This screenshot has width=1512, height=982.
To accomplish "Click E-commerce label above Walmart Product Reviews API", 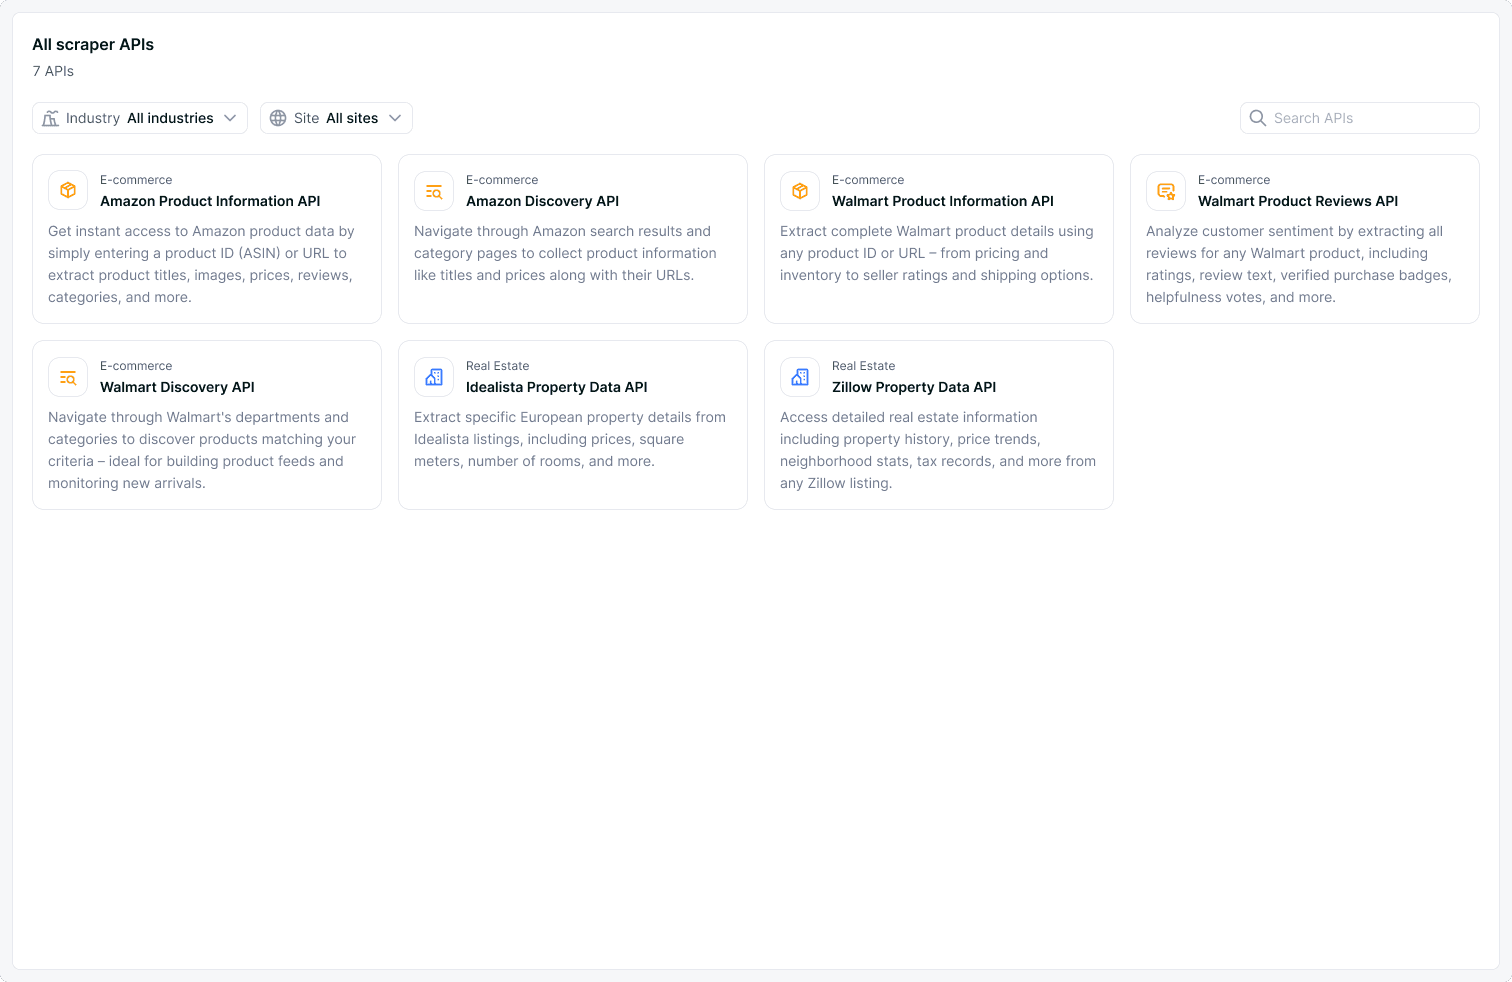I will pyautogui.click(x=1234, y=180).
